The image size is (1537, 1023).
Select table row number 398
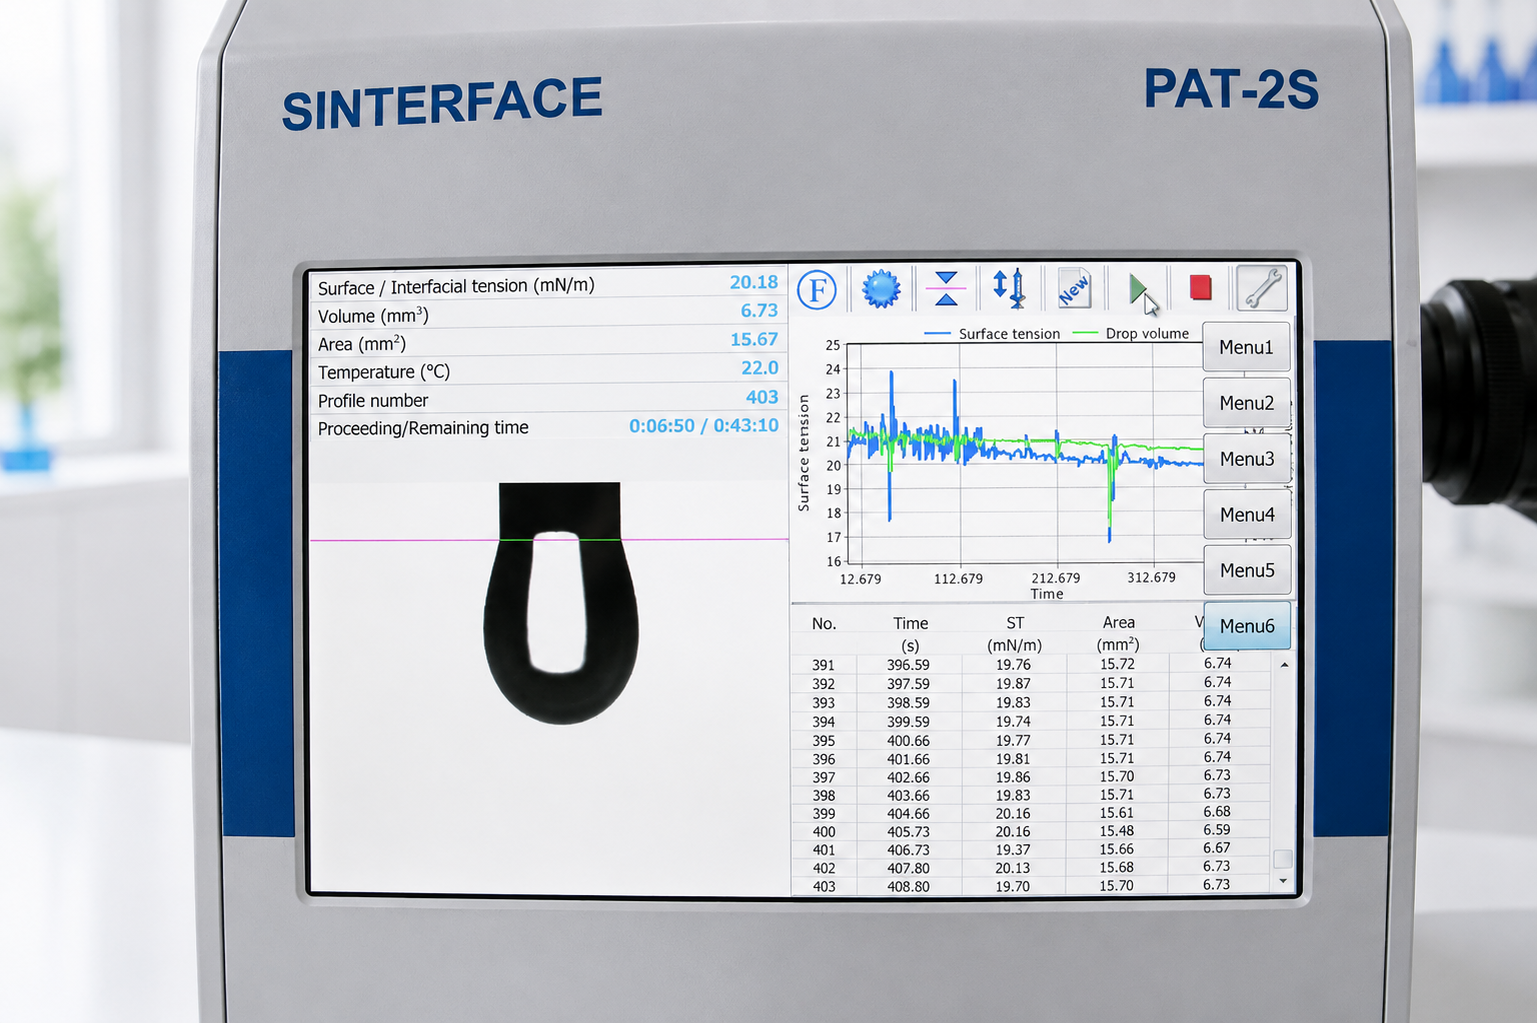(x=823, y=796)
